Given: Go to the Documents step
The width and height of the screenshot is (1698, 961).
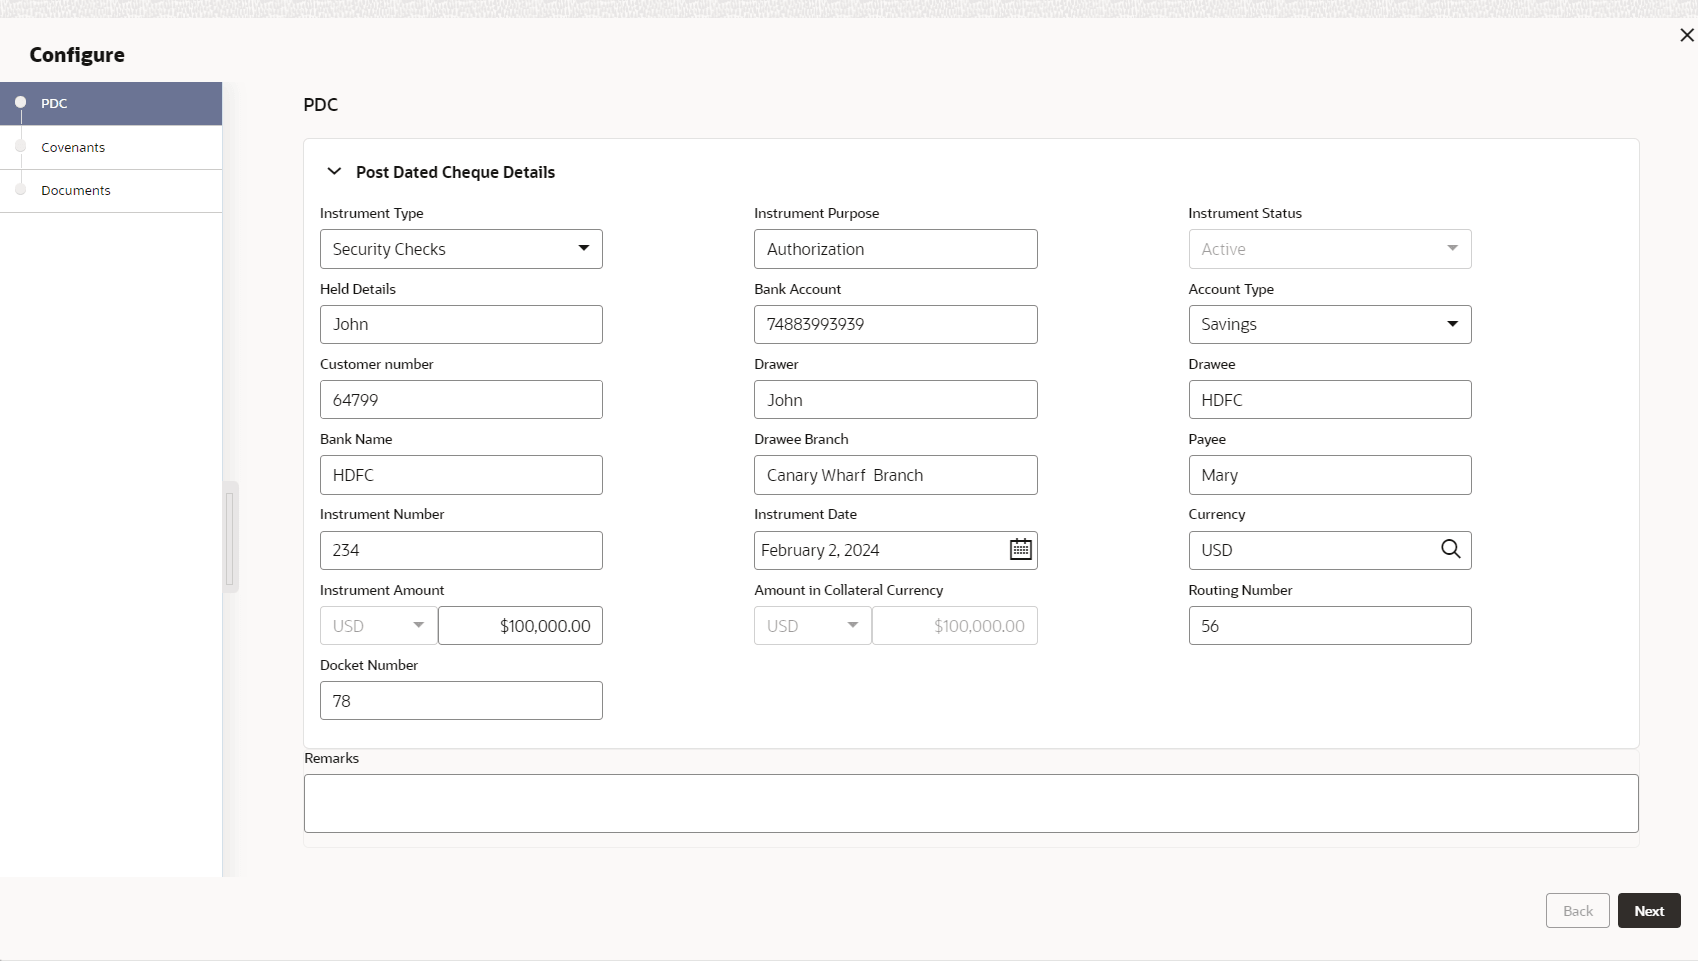Looking at the screenshot, I should point(111,190).
